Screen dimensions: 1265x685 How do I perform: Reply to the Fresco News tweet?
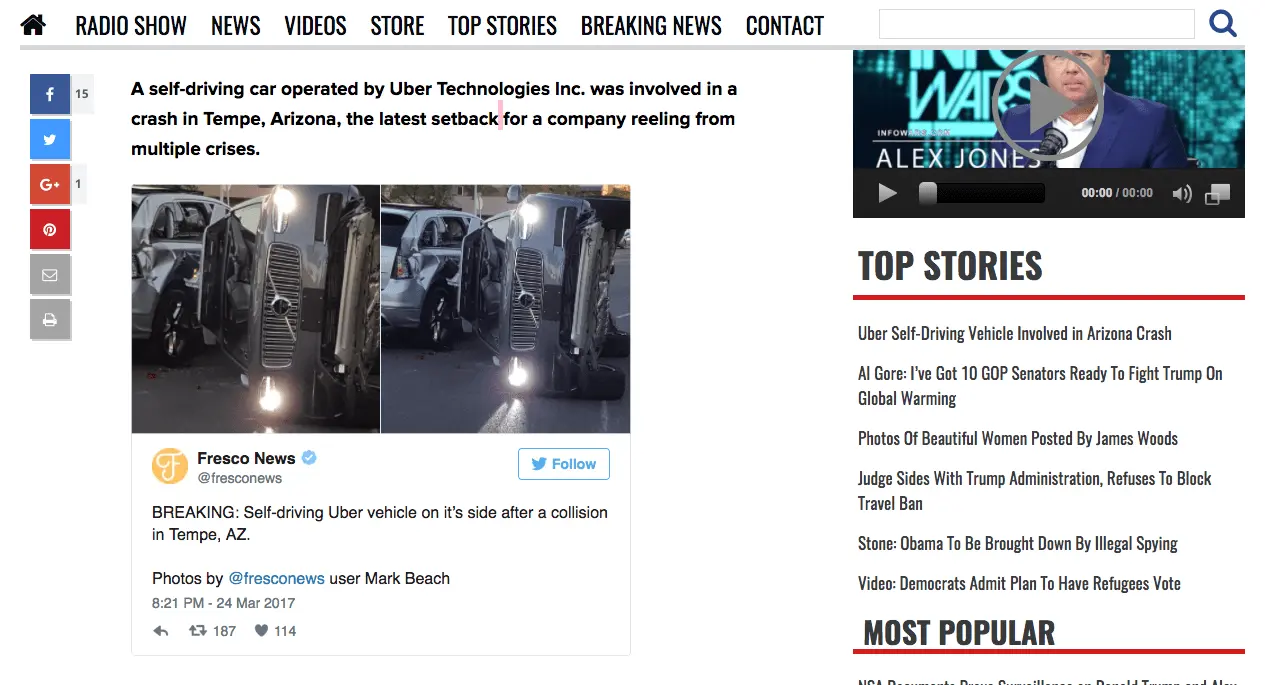click(161, 631)
